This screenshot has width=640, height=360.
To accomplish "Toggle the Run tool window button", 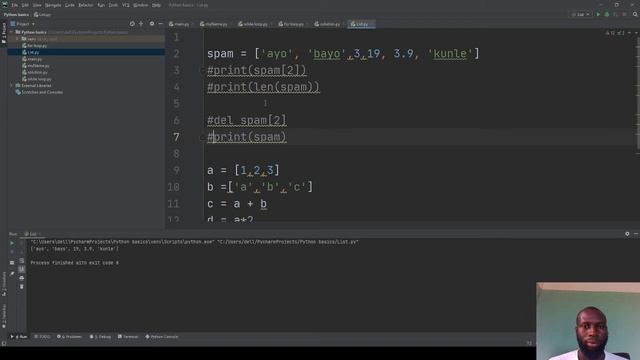I will click(x=19, y=337).
